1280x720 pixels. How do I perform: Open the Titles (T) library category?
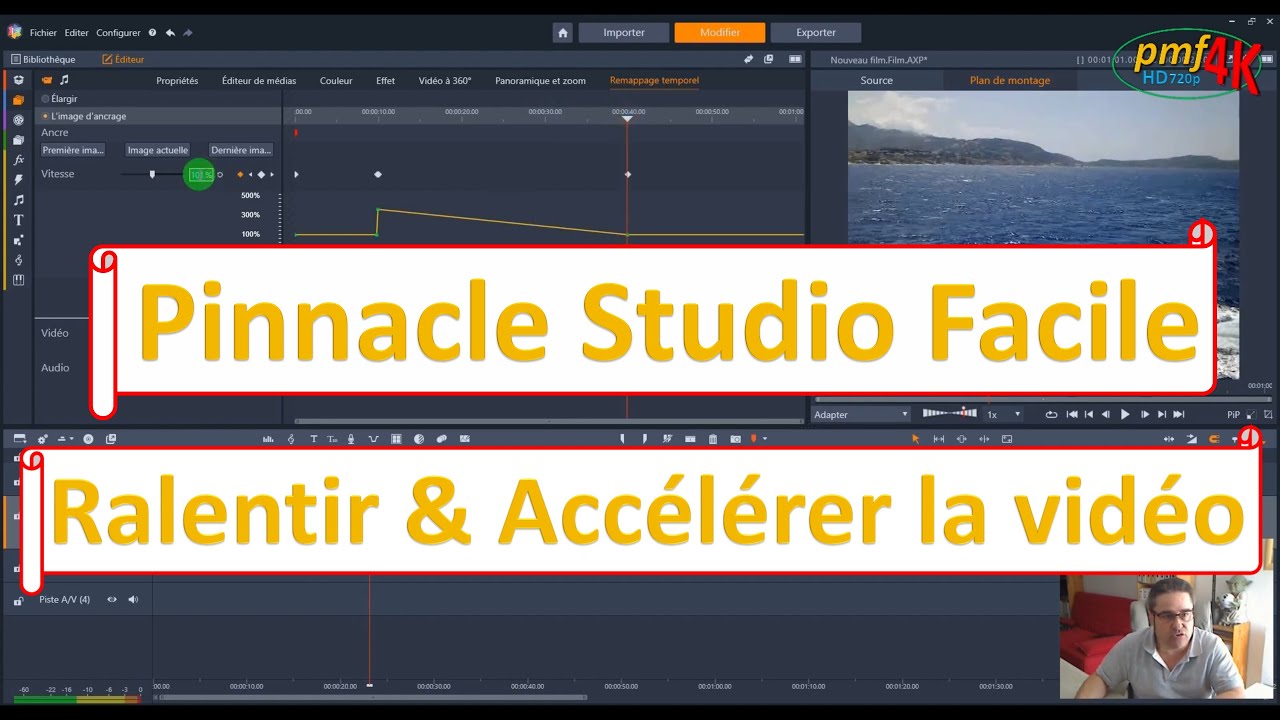tap(18, 220)
